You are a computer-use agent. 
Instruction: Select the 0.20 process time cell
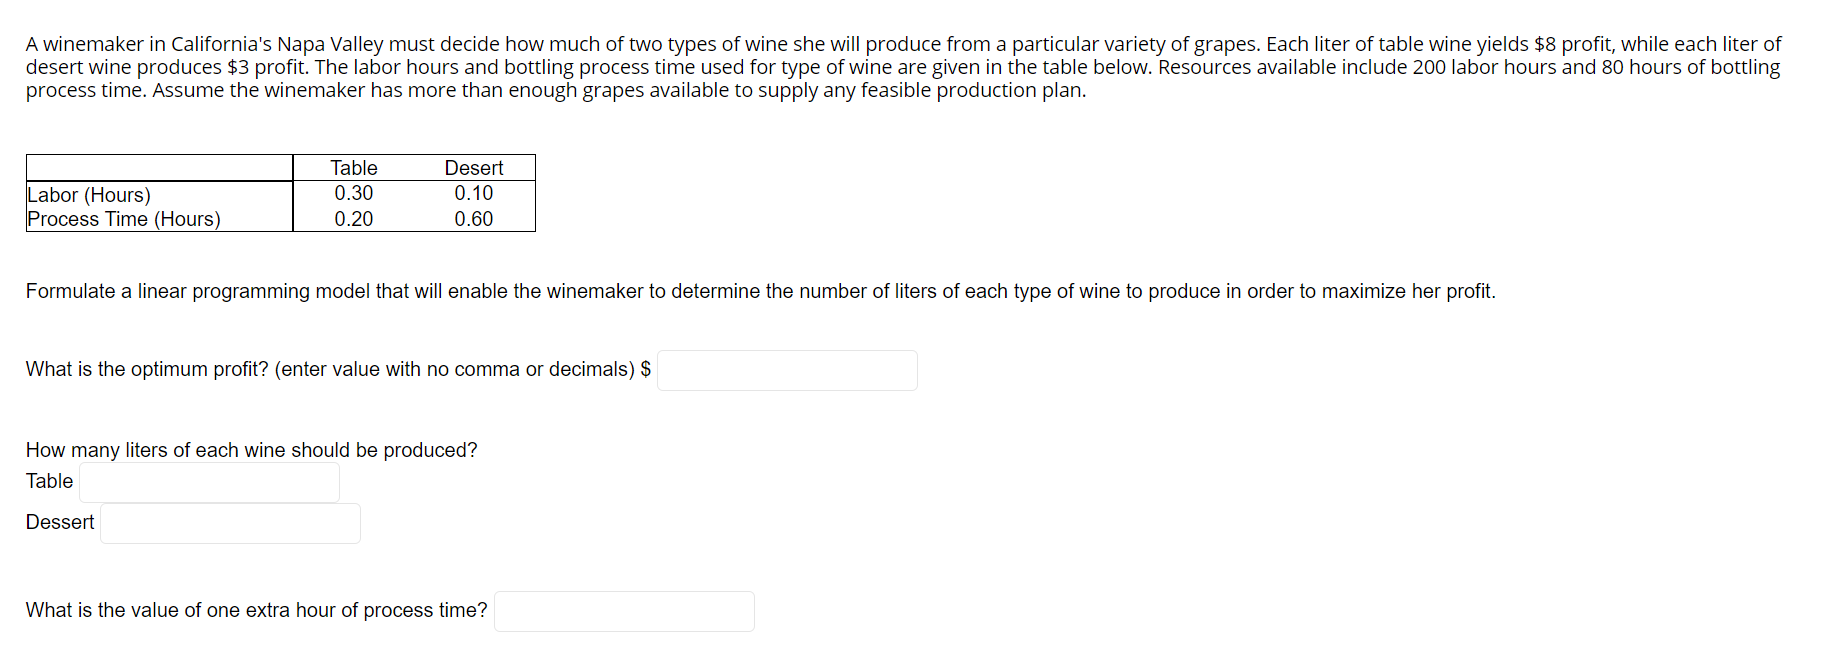[x=354, y=218]
